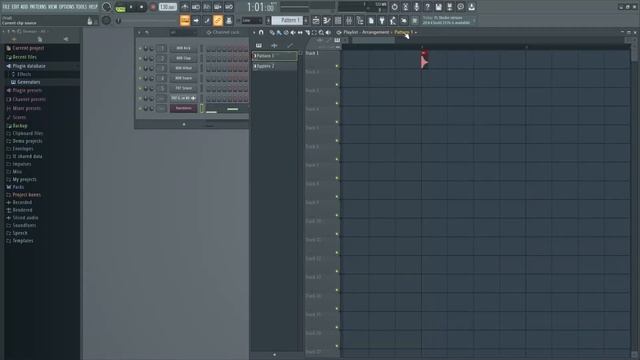640x360 pixels.
Task: Select Playlist zoom tool icon
Action: [321, 32]
